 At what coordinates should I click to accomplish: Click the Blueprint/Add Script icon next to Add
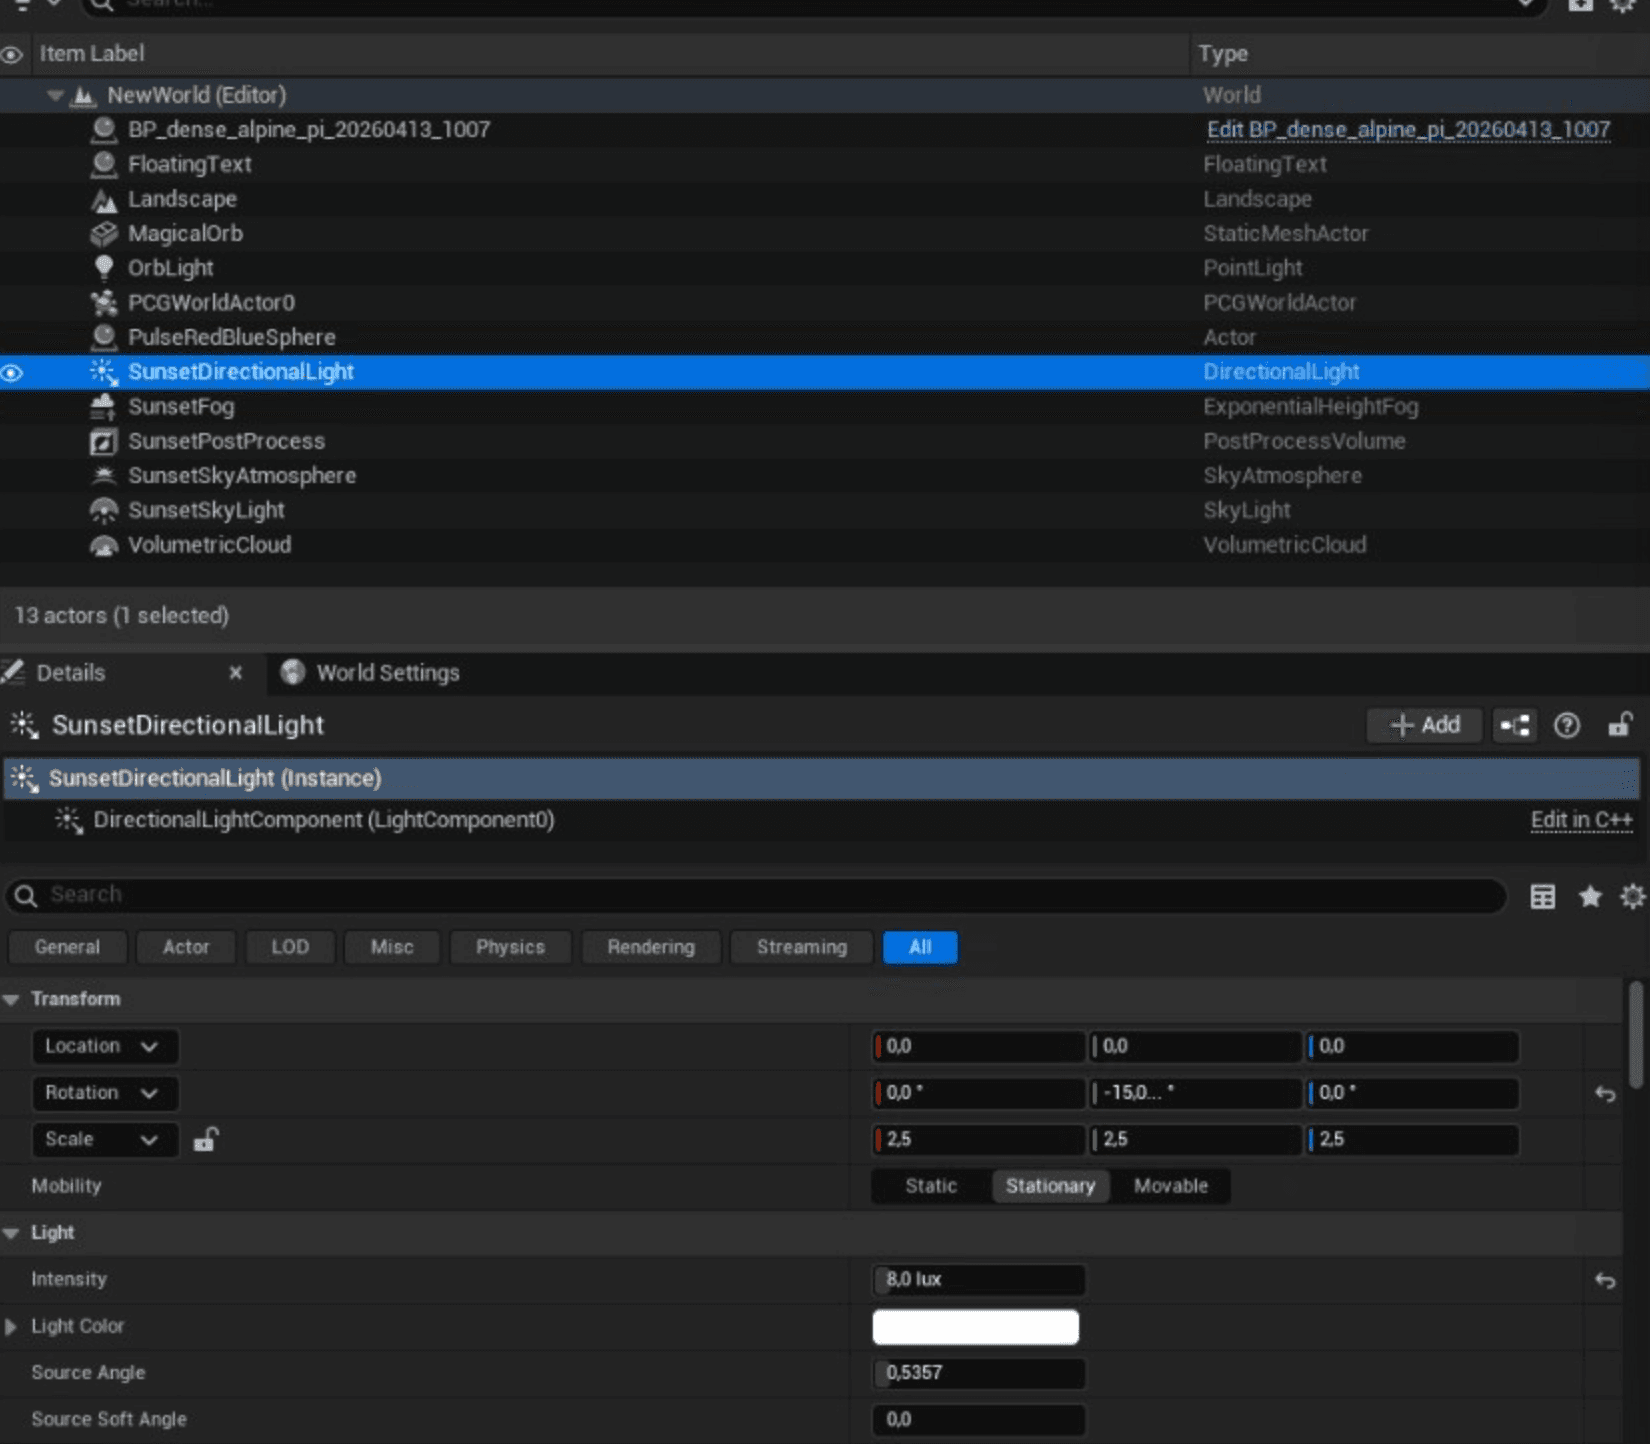click(1515, 725)
